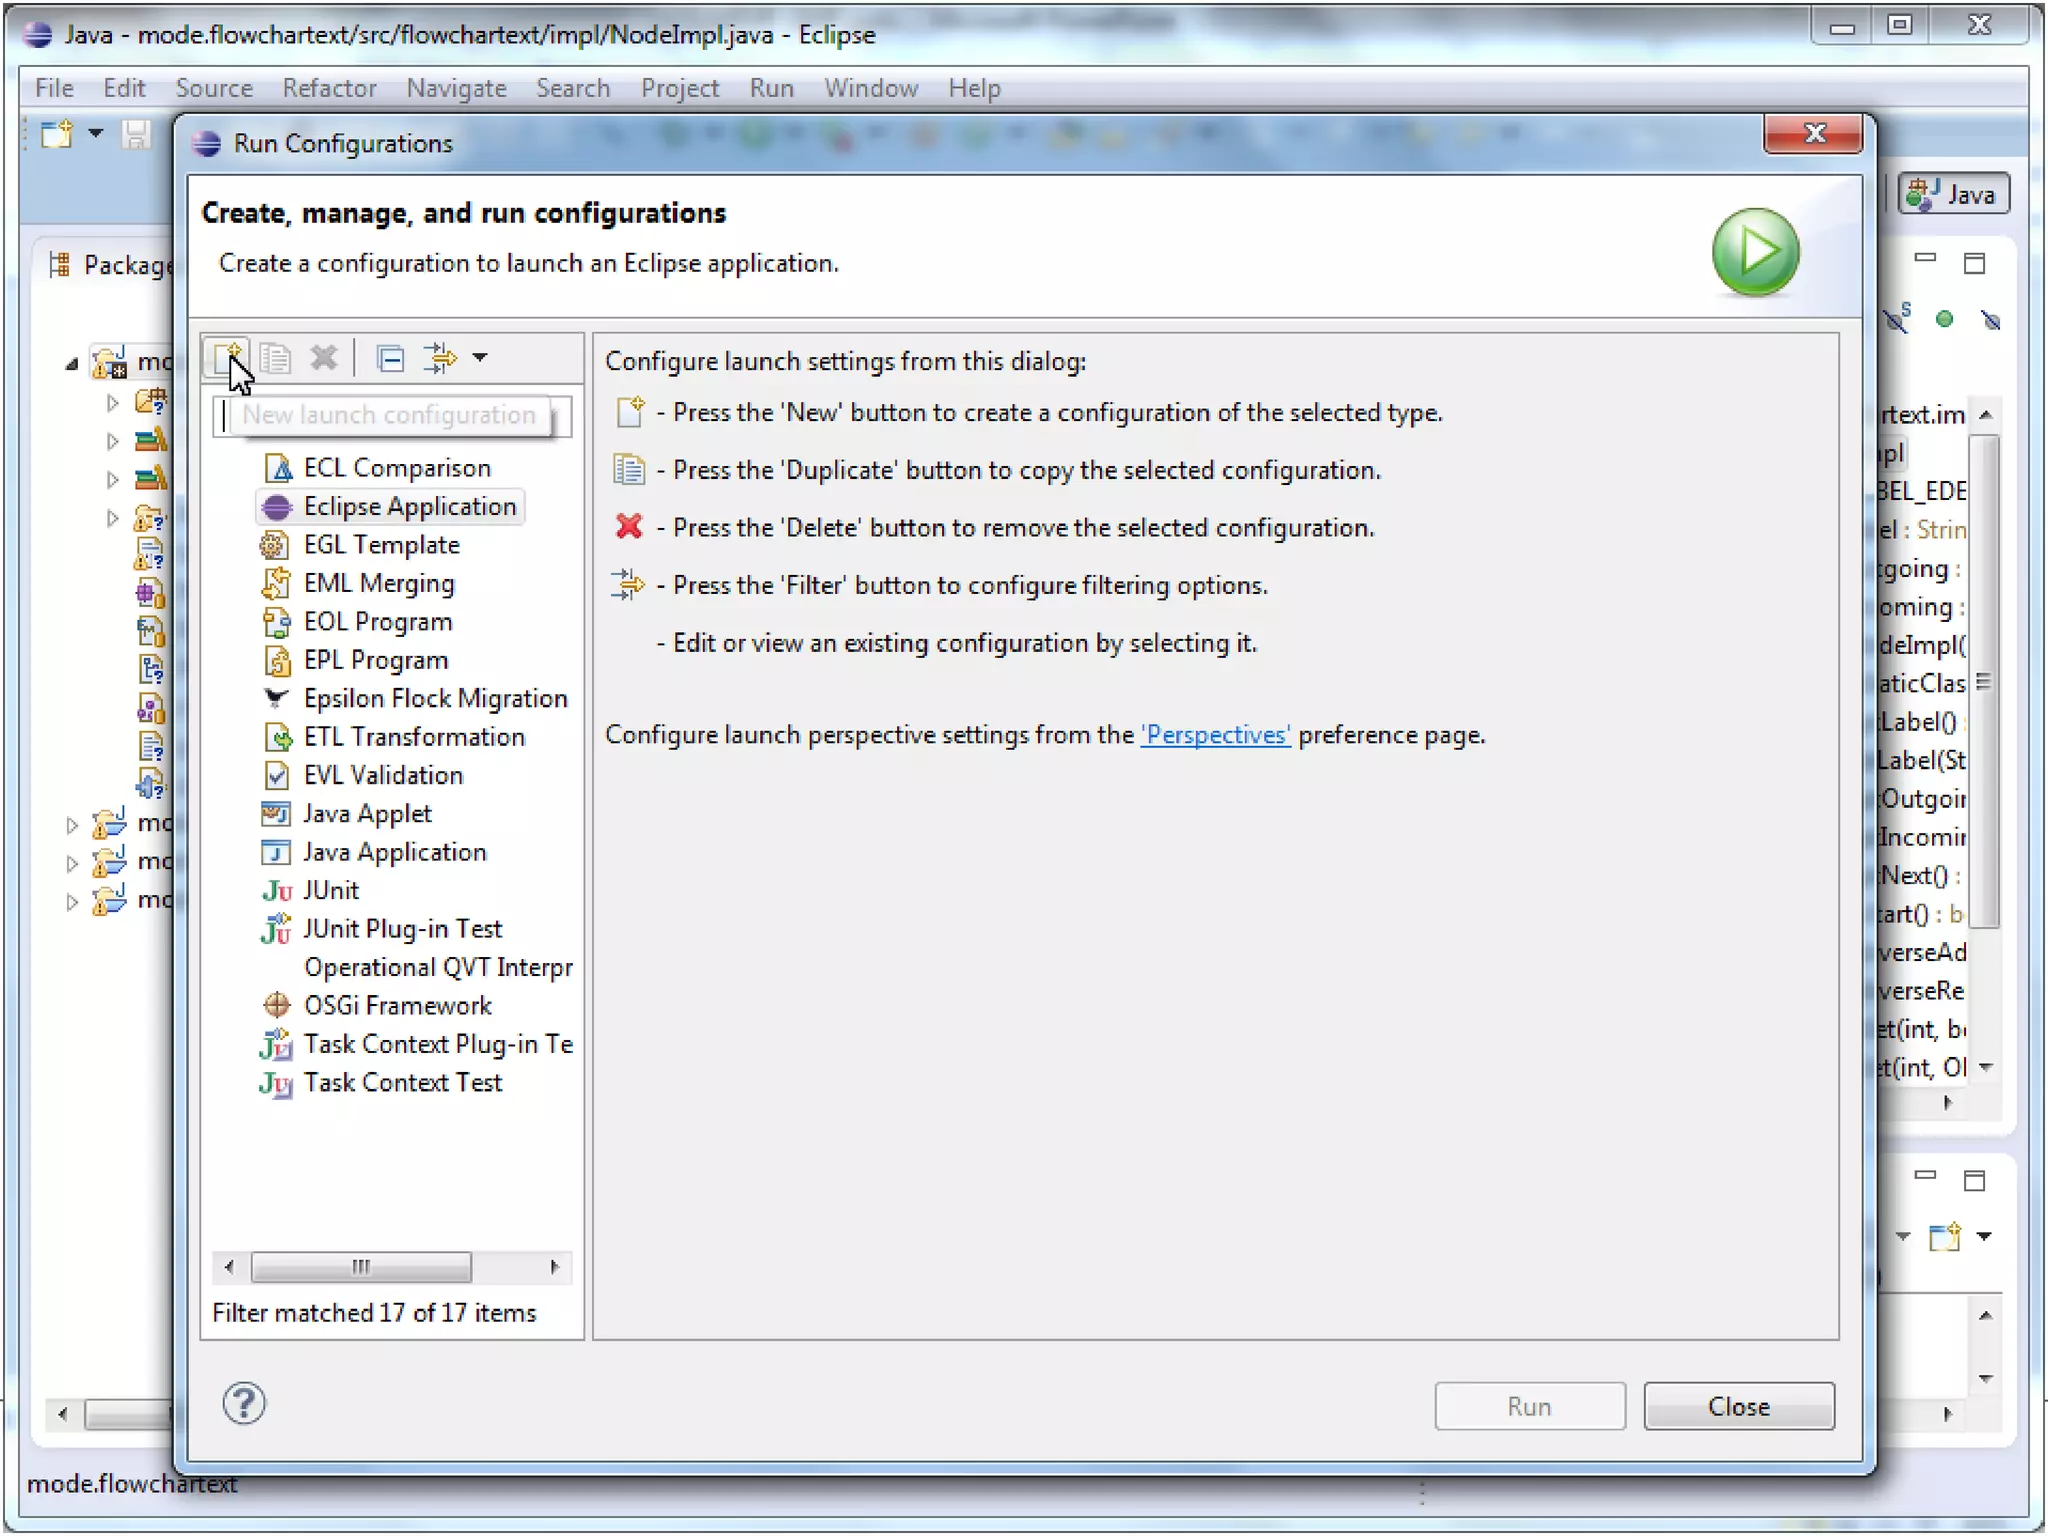Click the New launch configuration icon
Image resolution: width=2048 pixels, height=1536 pixels.
[x=226, y=357]
